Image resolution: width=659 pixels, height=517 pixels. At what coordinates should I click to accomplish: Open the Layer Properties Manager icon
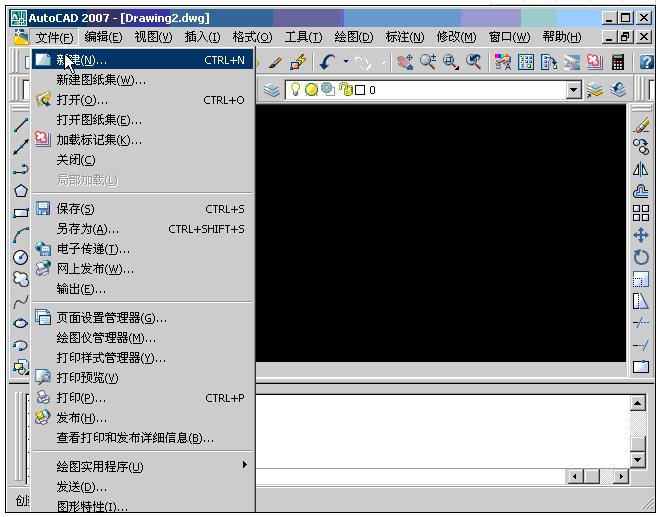(272, 90)
